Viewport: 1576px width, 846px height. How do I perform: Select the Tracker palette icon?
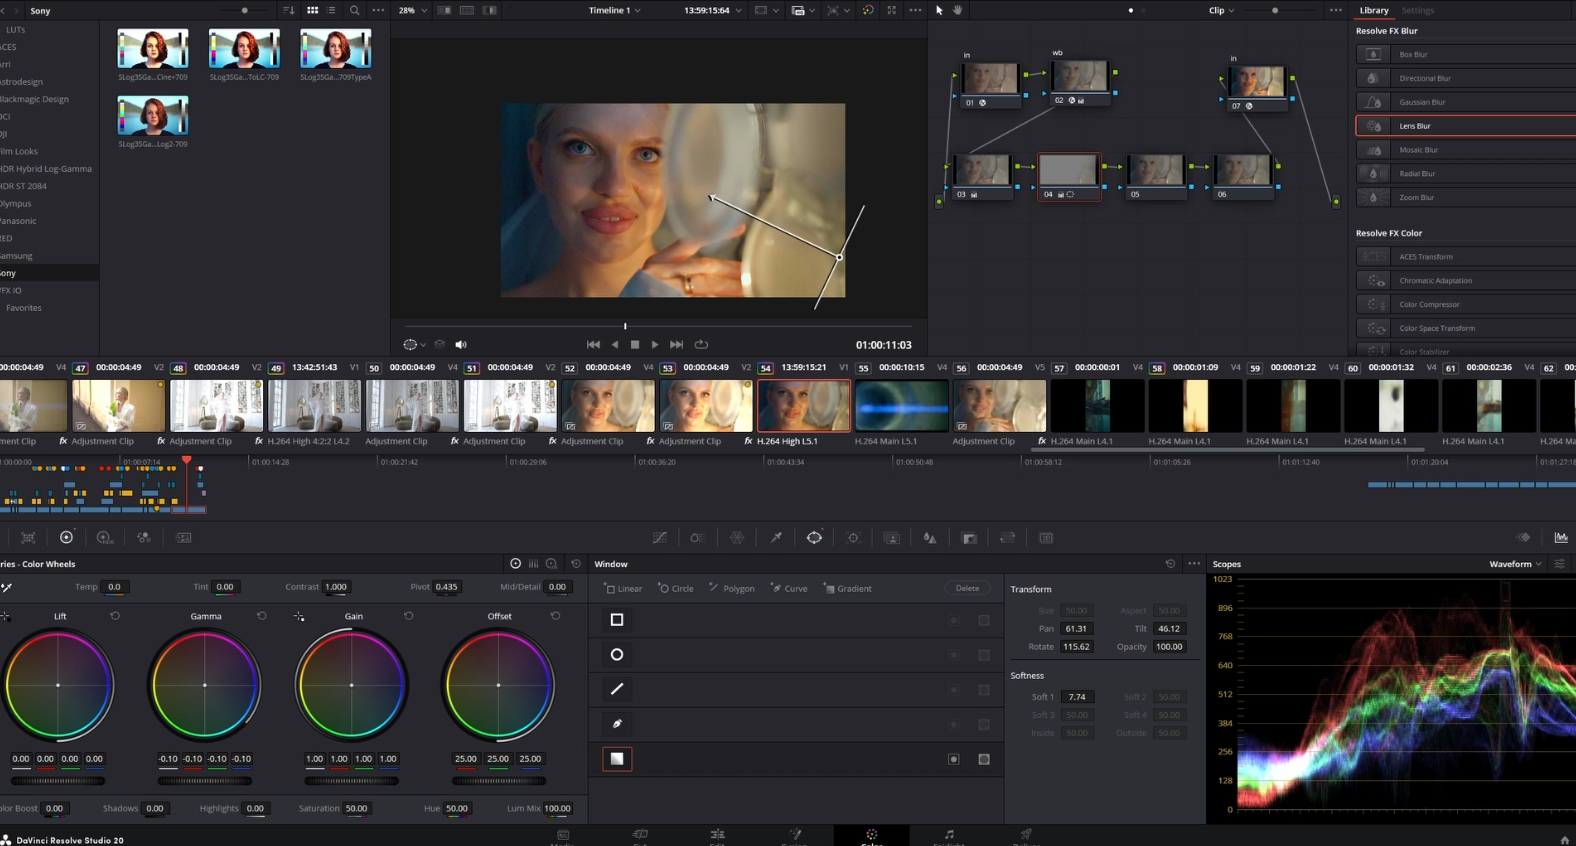tap(853, 538)
